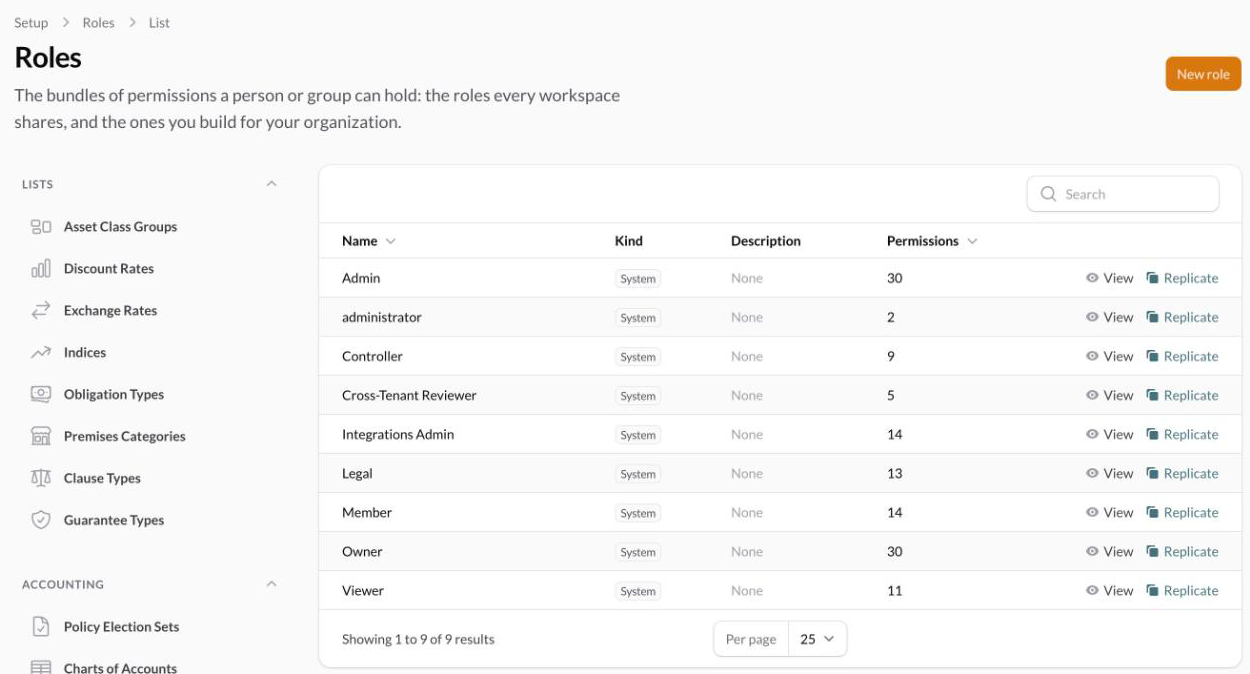
Task: Open Guarantee Types list
Action: pyautogui.click(x=114, y=521)
